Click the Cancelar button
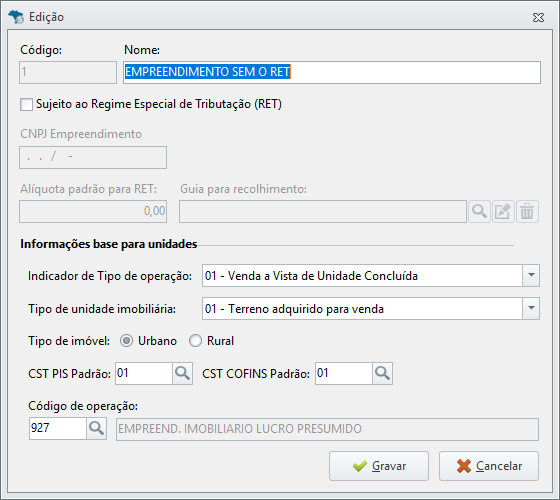The width and height of the screenshot is (560, 500). pos(489,466)
